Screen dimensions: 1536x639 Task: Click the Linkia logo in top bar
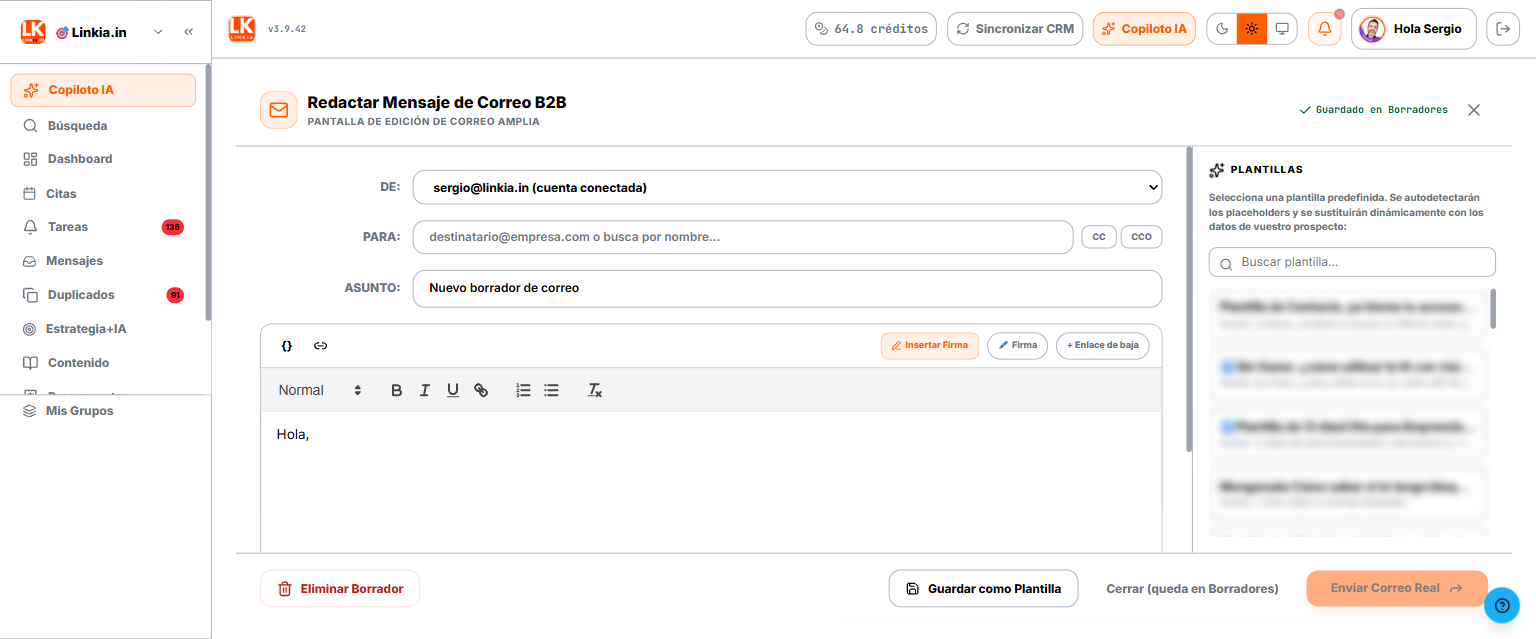pos(242,29)
